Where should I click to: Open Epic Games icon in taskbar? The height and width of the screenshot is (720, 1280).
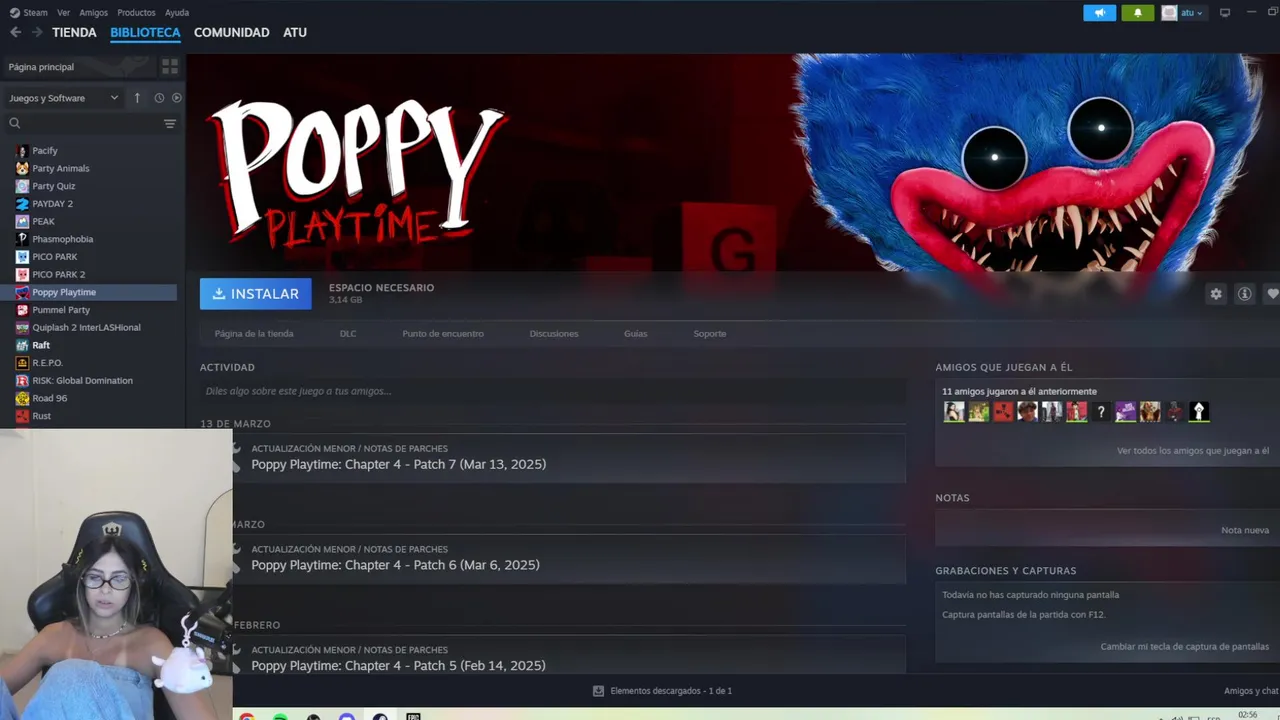tap(413, 716)
